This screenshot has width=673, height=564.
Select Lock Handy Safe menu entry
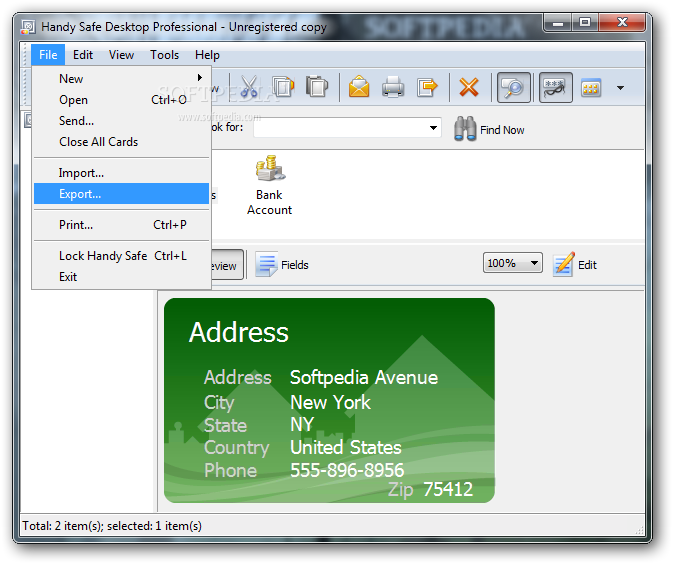tap(121, 256)
